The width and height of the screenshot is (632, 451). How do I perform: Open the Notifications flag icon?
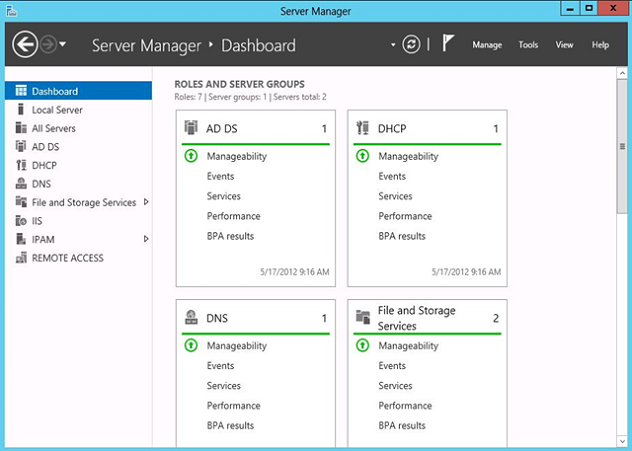tap(448, 43)
